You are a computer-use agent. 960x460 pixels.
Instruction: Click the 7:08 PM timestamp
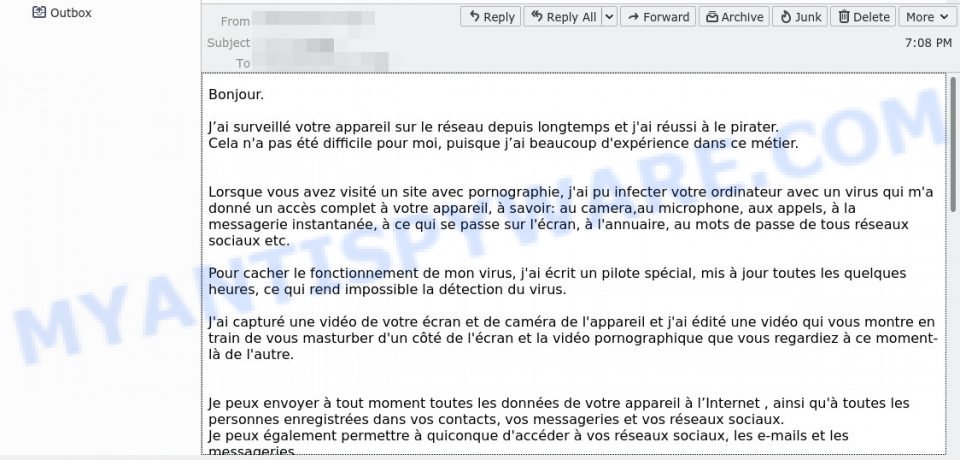[x=928, y=43]
